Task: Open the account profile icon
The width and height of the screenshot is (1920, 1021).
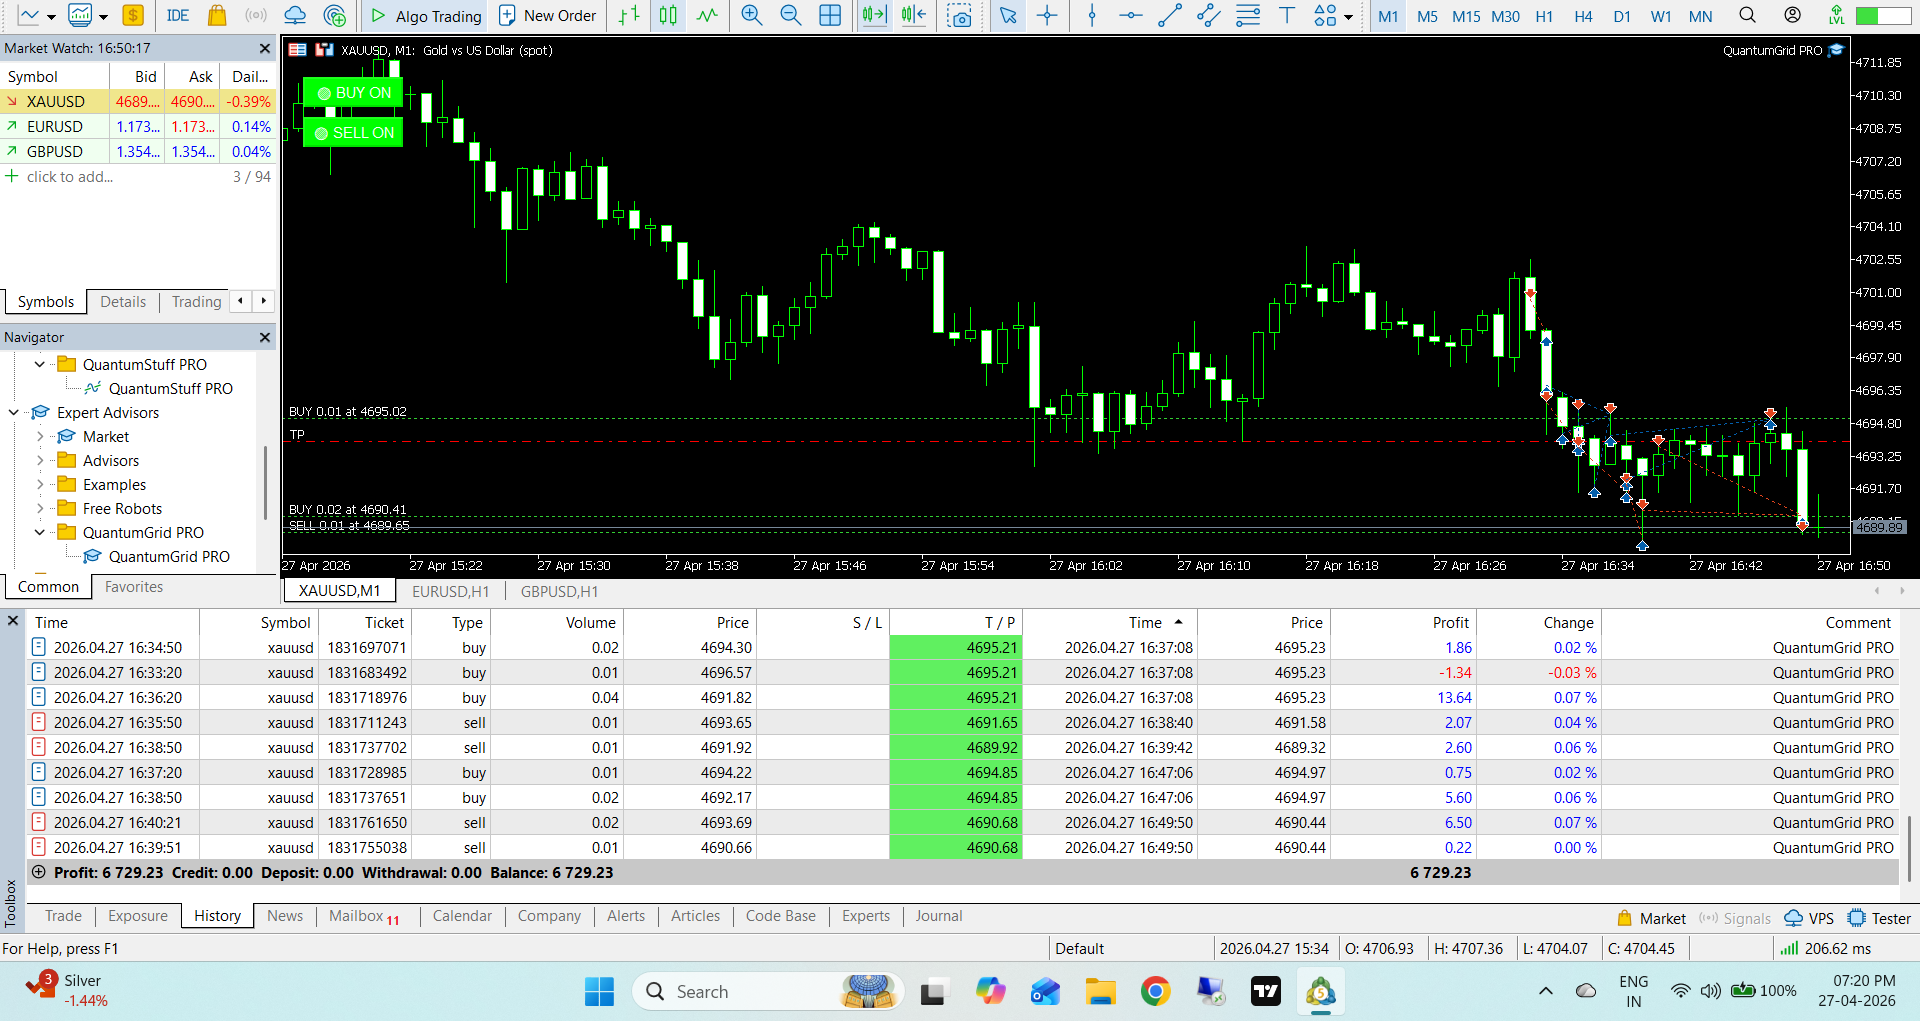Action: pyautogui.click(x=1793, y=15)
